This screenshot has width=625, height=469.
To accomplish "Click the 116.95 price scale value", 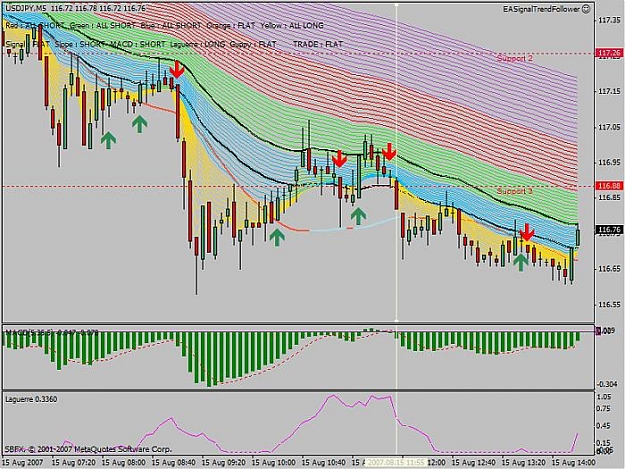I will [610, 162].
